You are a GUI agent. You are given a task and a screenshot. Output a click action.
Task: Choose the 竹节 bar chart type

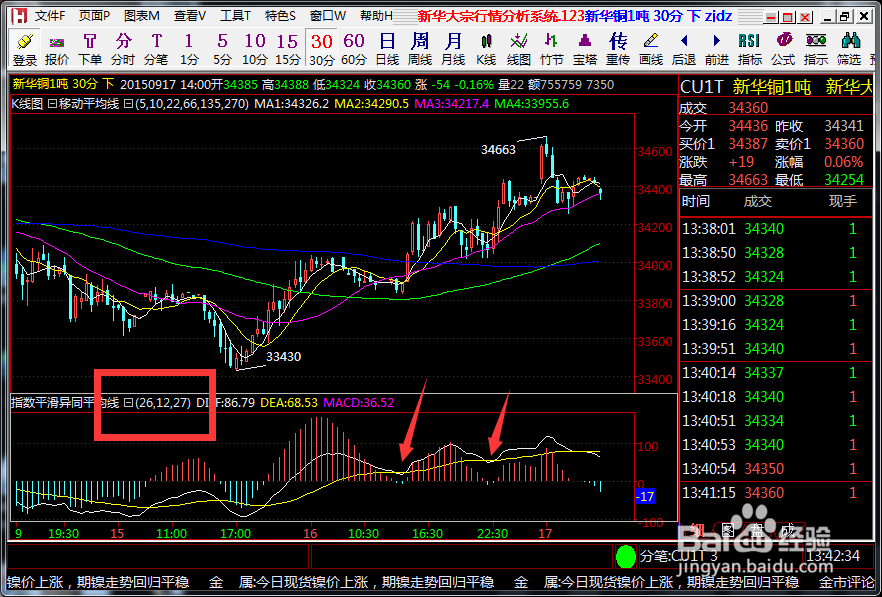[x=552, y=49]
